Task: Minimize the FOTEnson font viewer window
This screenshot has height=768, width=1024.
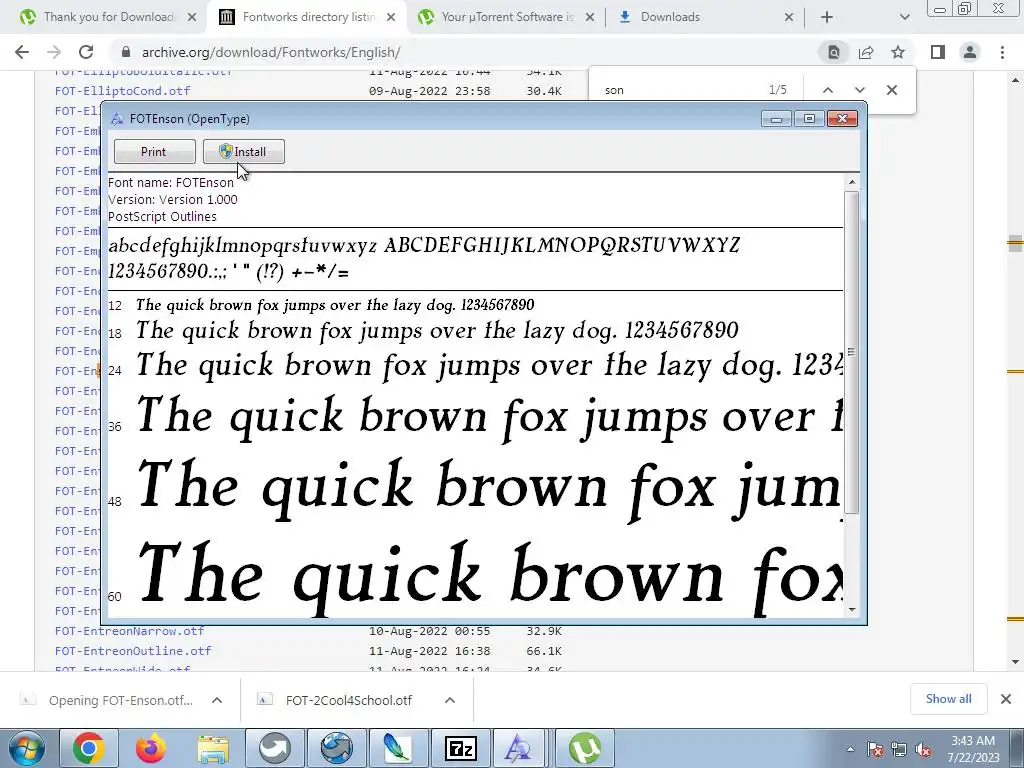Action: [x=776, y=119]
